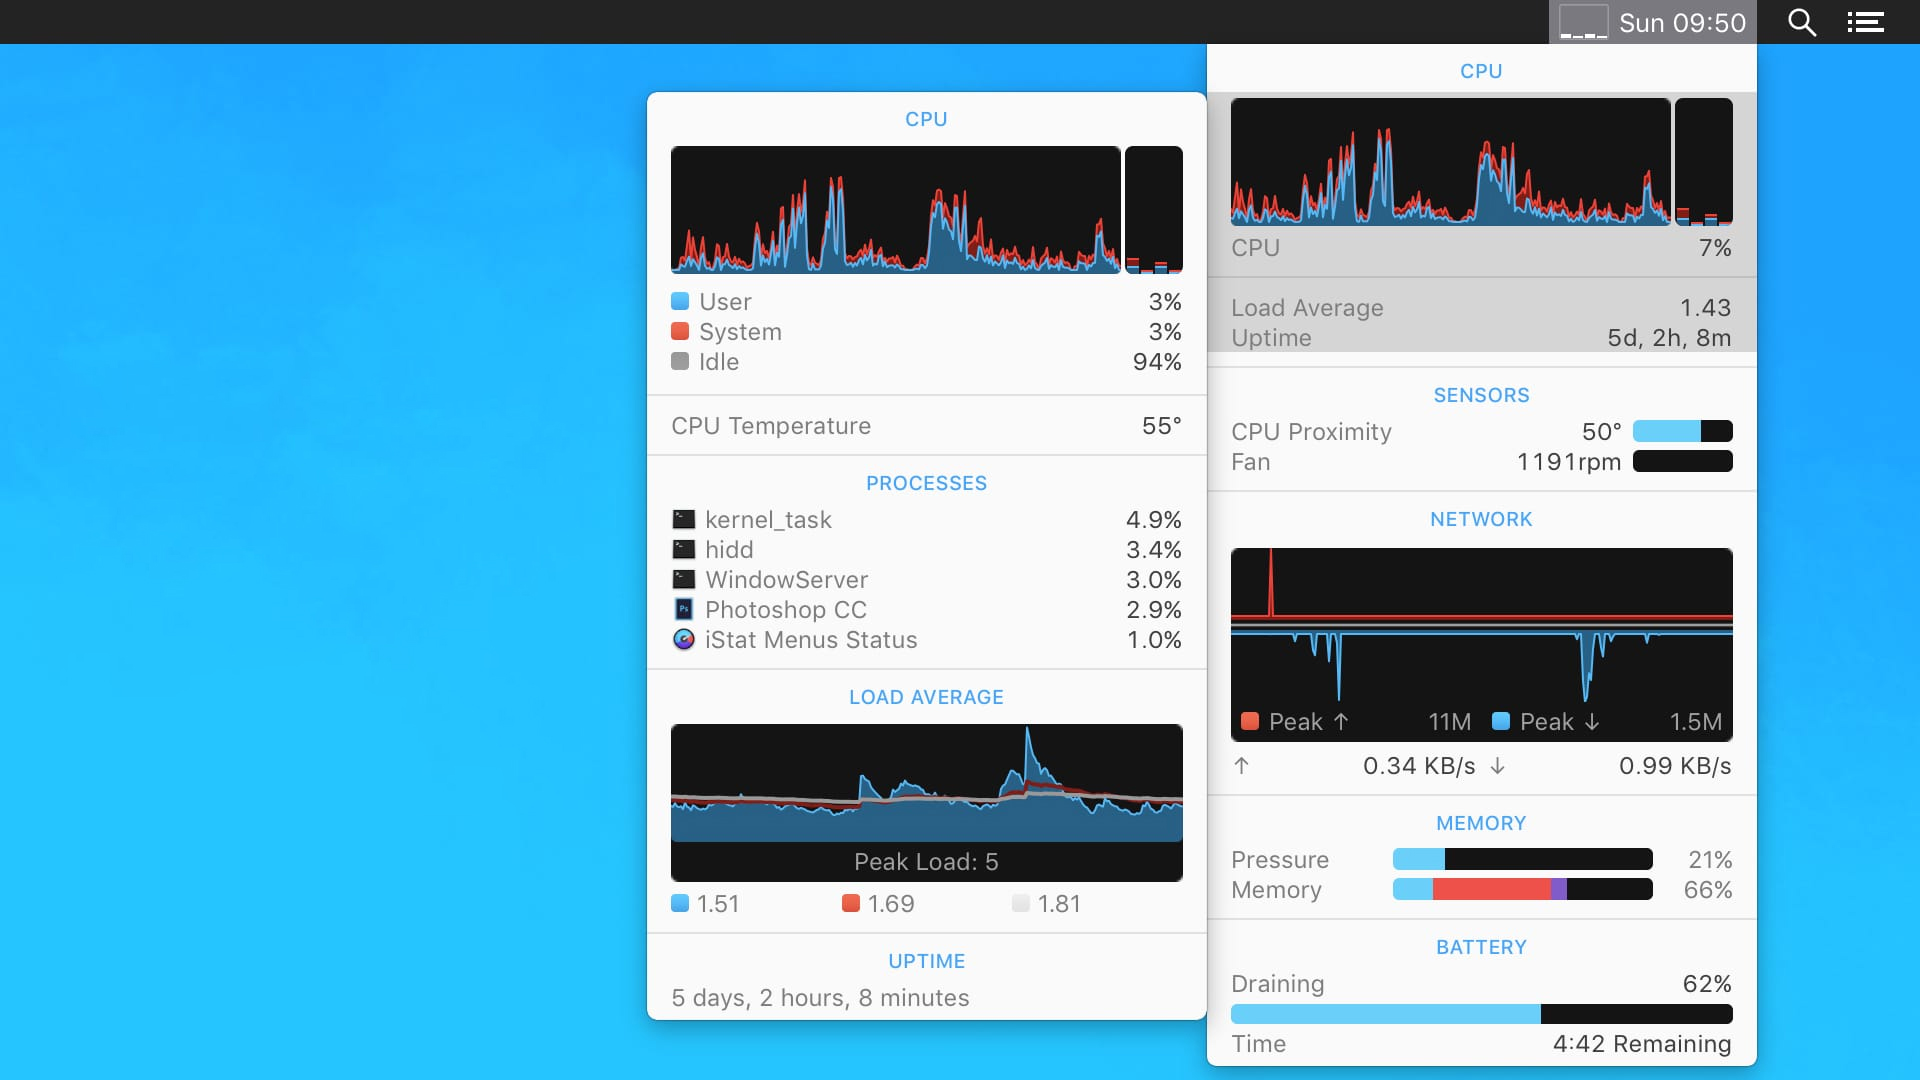This screenshot has height=1080, width=1920.
Task: Click the kernel_task process icon
Action: (683, 518)
